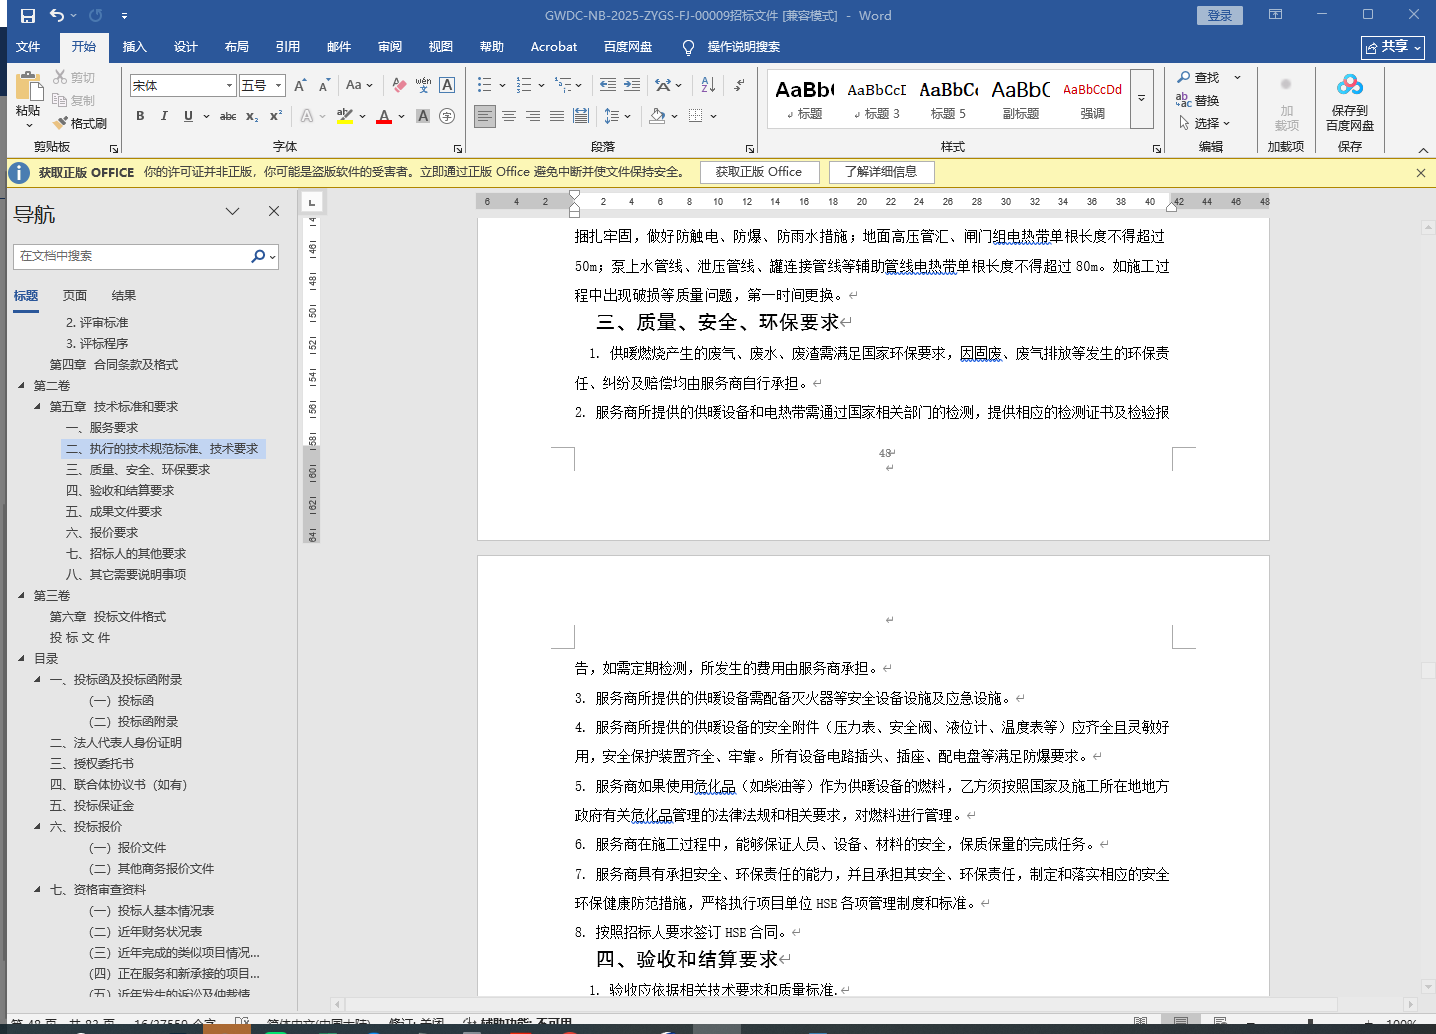Switch to 结果 tab in Navigation pane
This screenshot has height=1034, width=1436.
point(124,295)
